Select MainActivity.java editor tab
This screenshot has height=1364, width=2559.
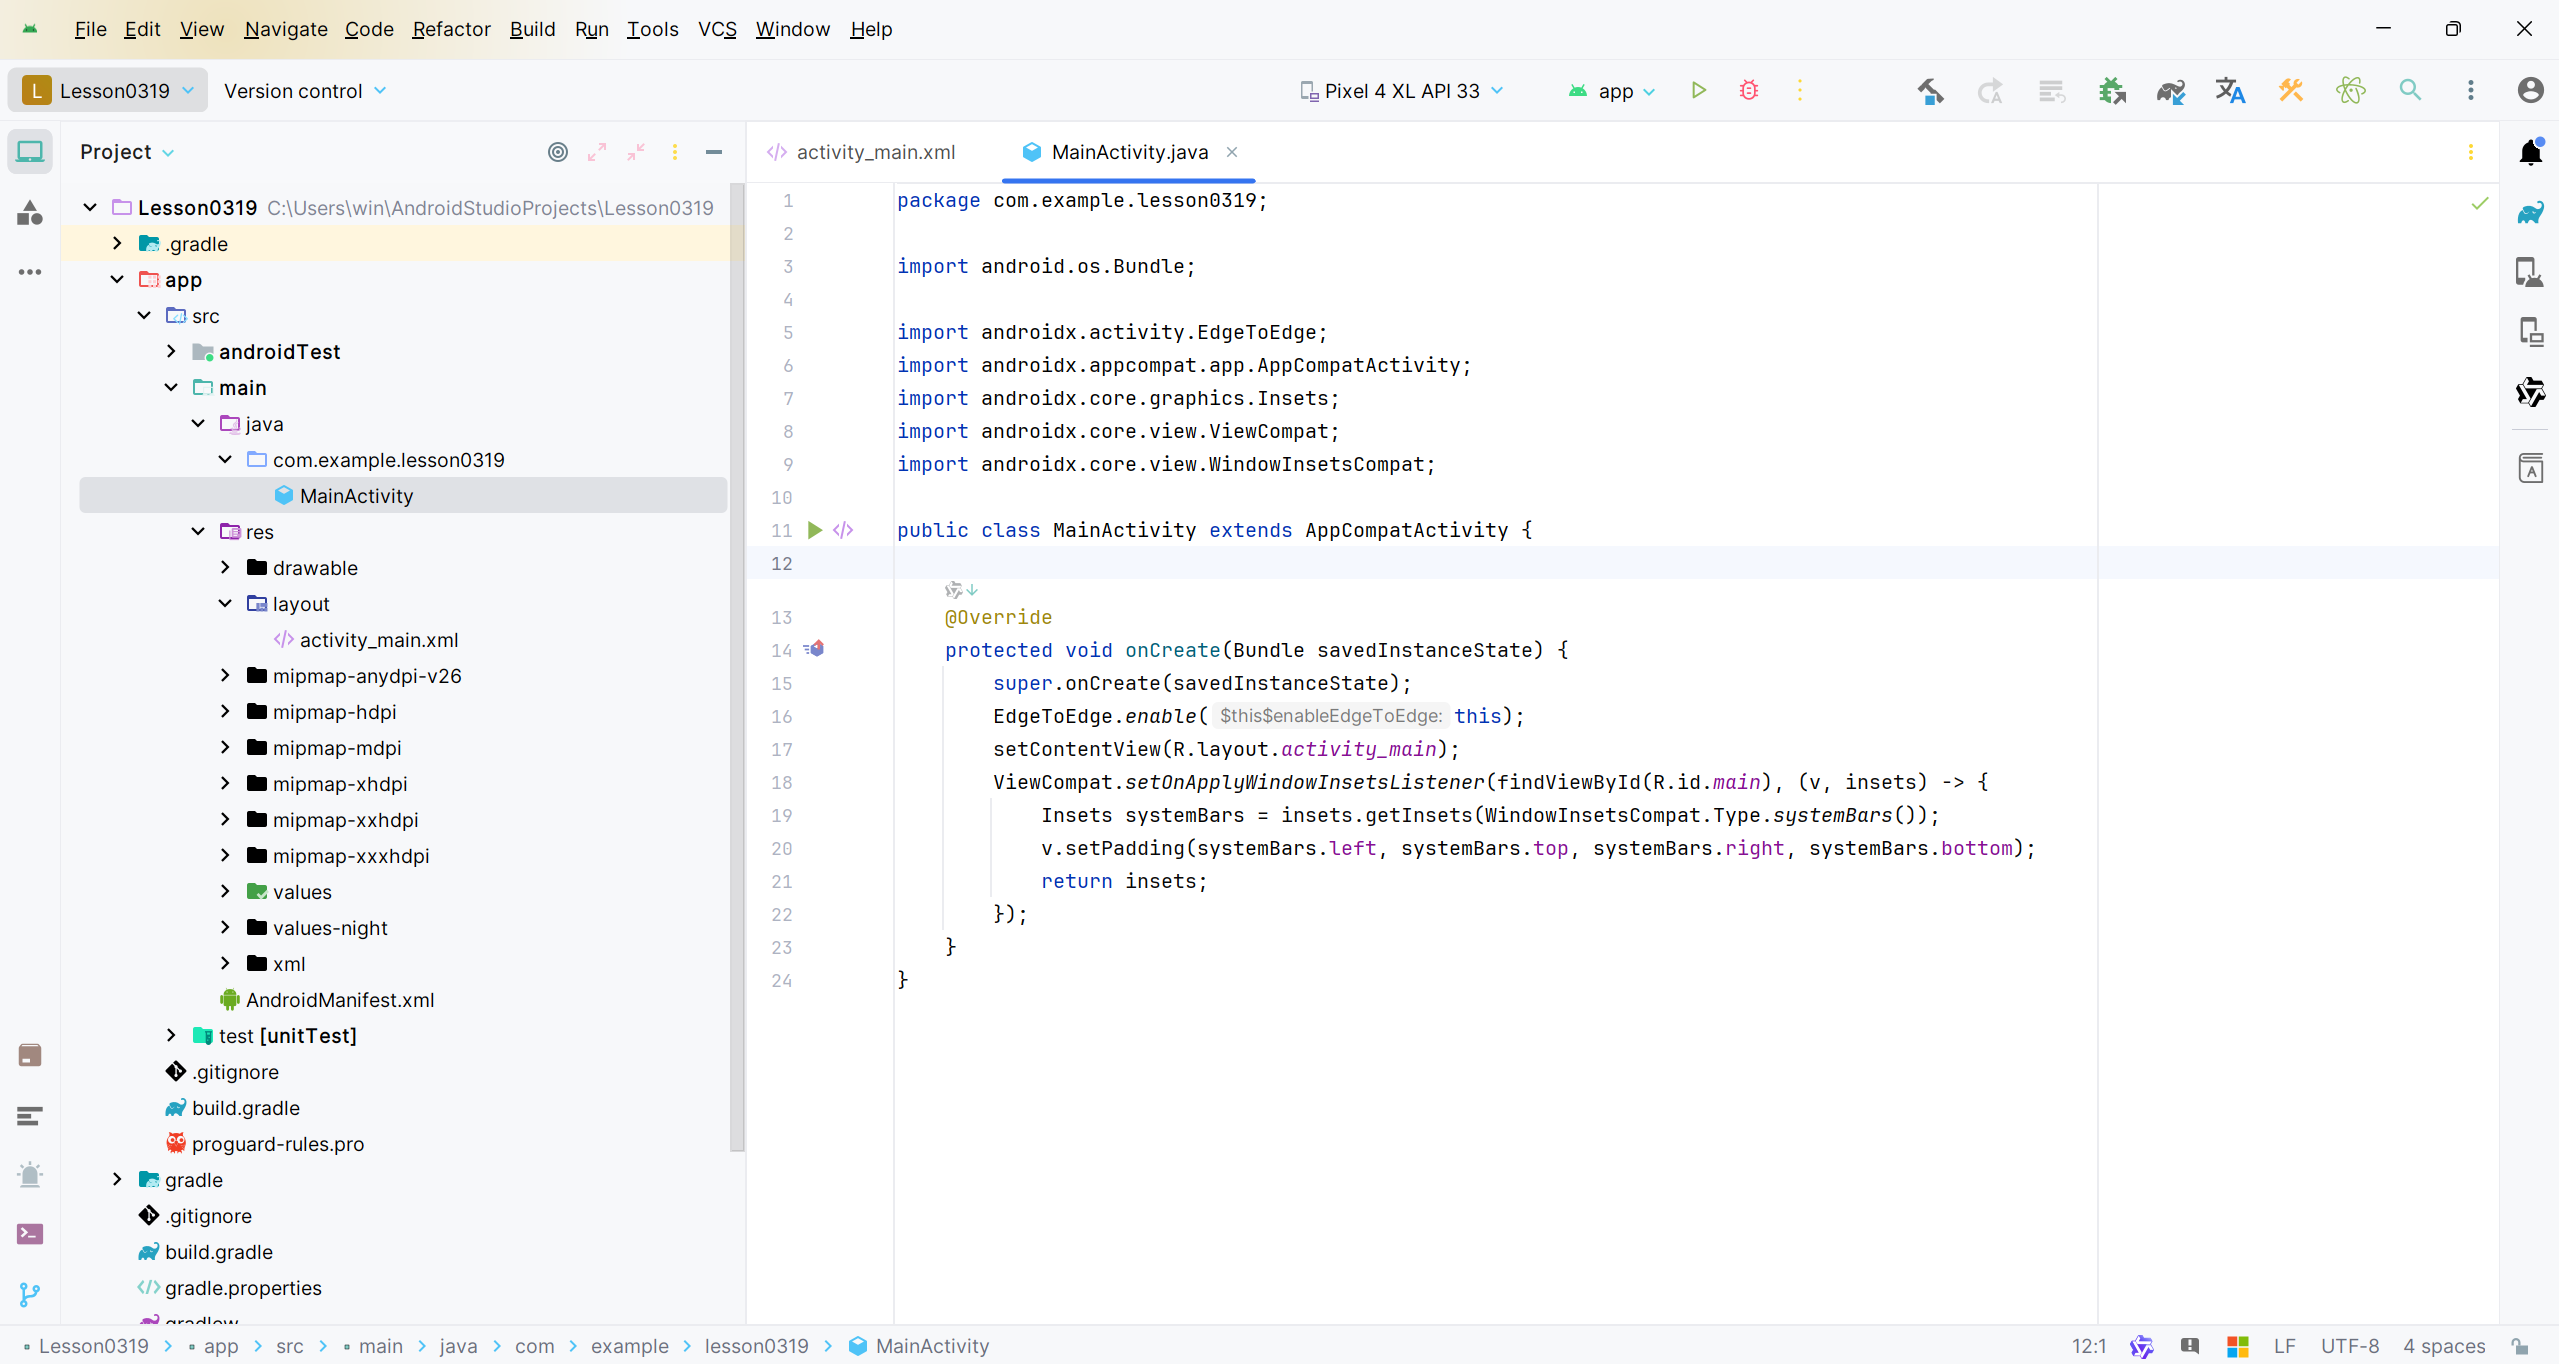(1128, 152)
